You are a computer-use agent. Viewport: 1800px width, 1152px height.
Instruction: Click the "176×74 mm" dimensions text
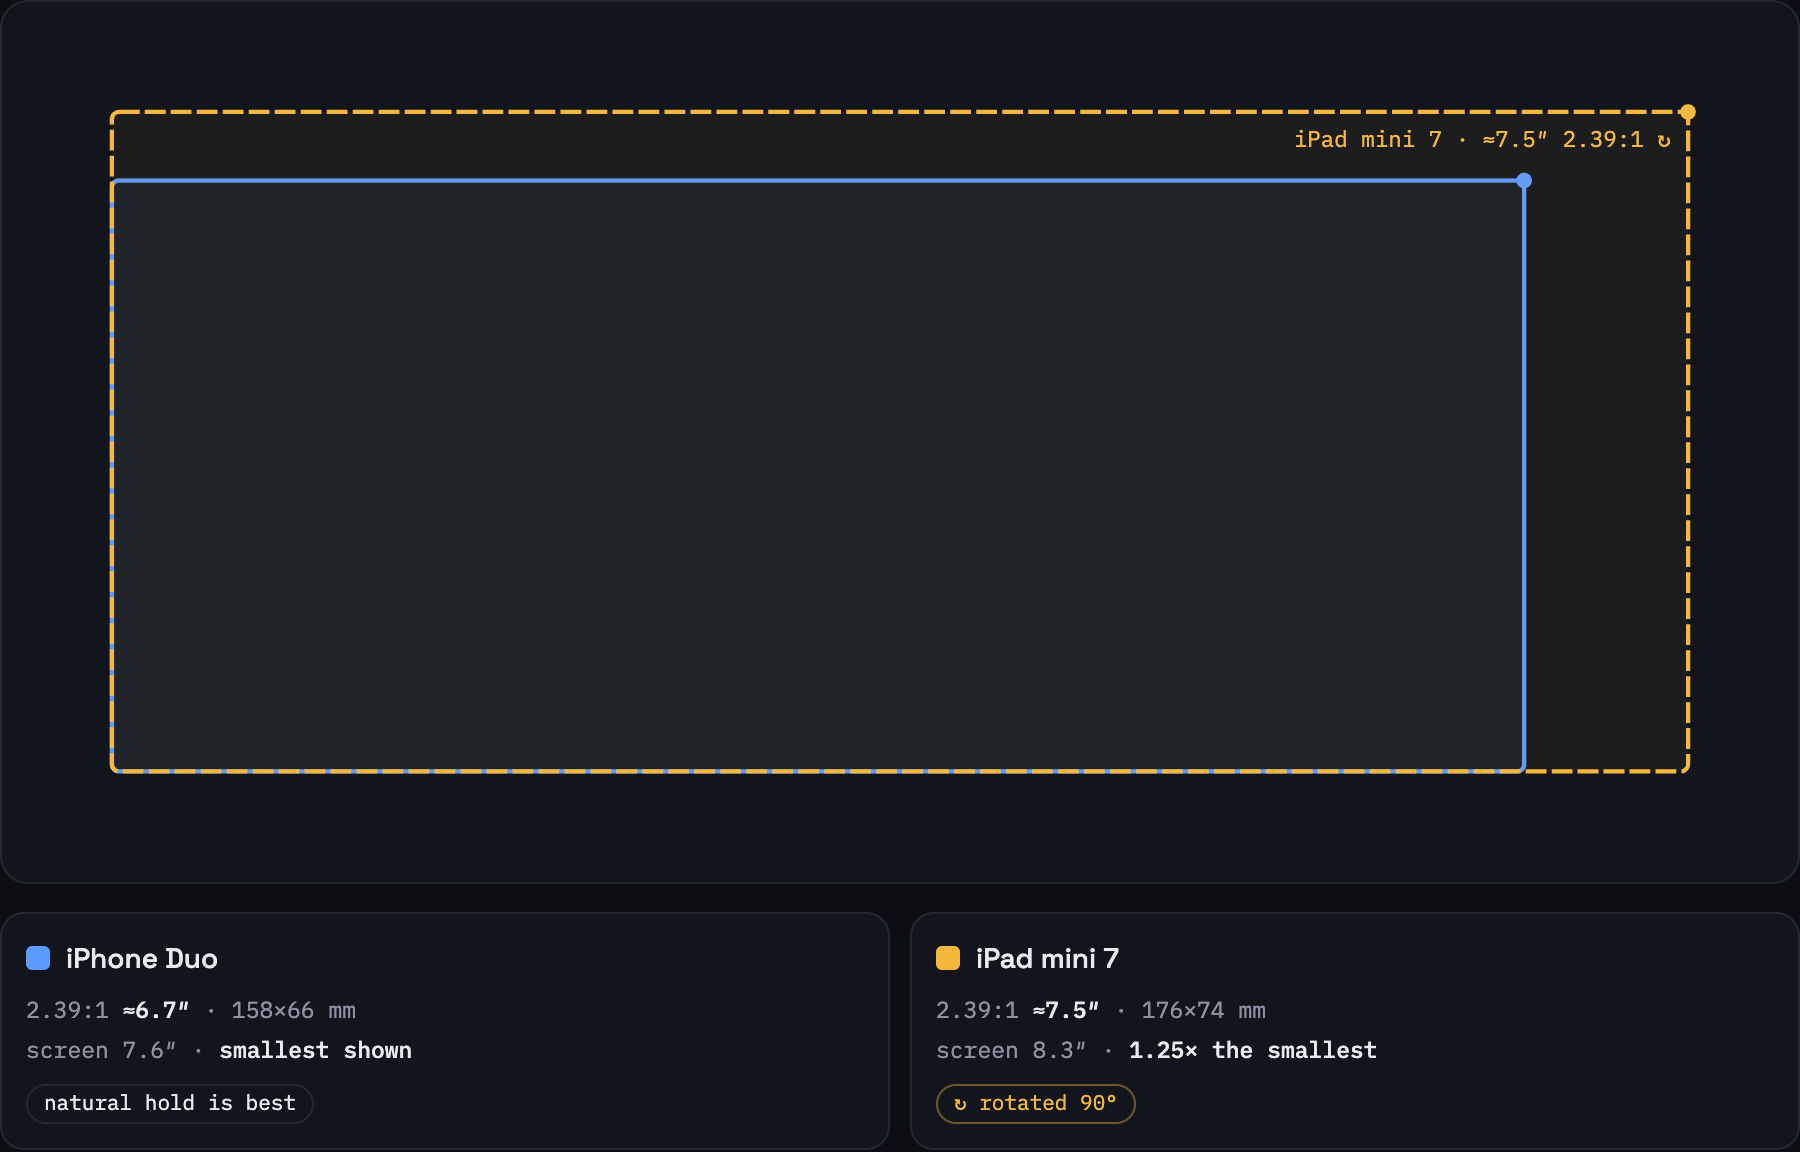point(1204,1011)
